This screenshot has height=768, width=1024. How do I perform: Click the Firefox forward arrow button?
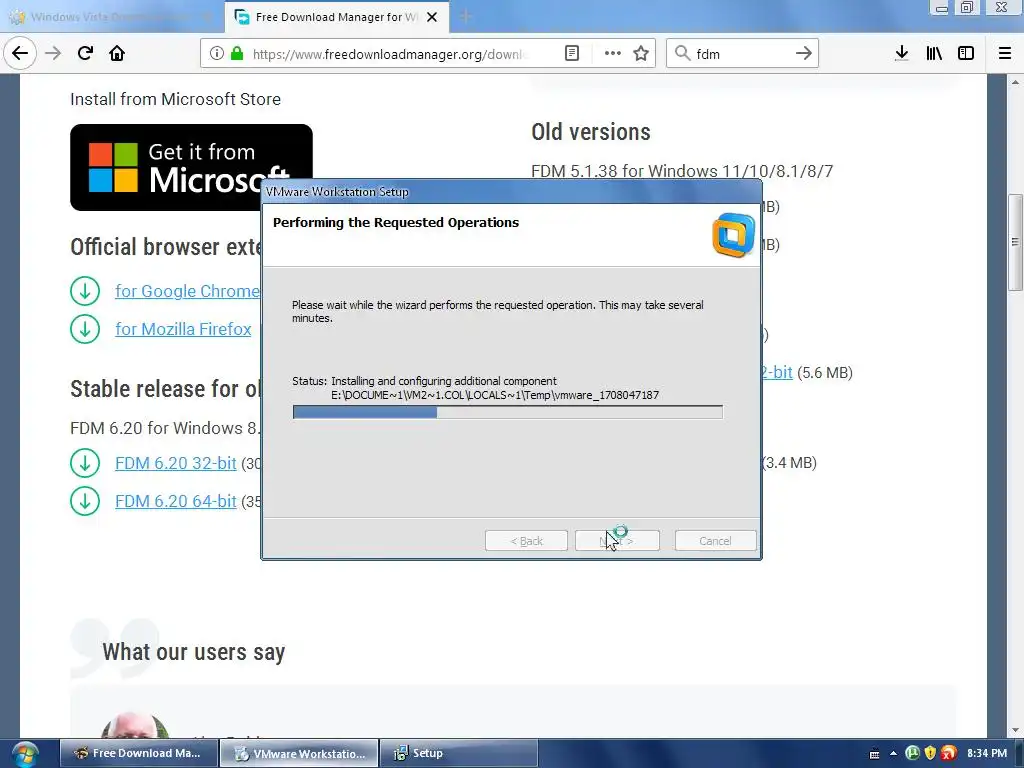click(53, 53)
